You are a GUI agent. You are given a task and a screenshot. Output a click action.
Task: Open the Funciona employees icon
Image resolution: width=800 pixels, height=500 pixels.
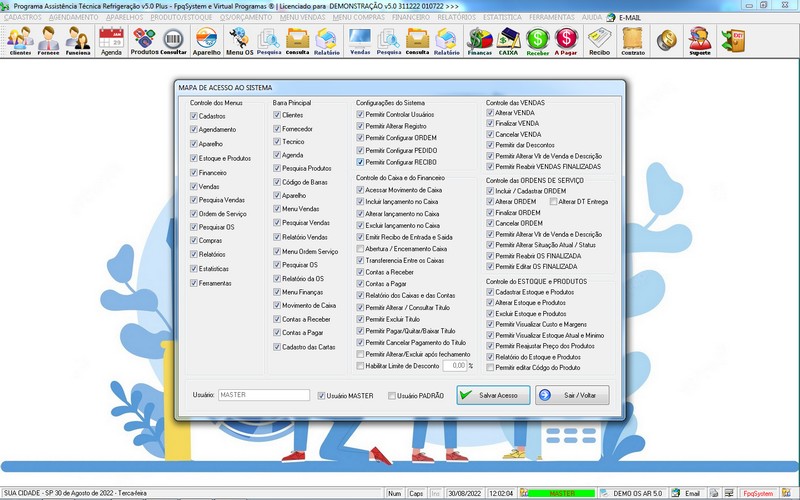coord(78,41)
